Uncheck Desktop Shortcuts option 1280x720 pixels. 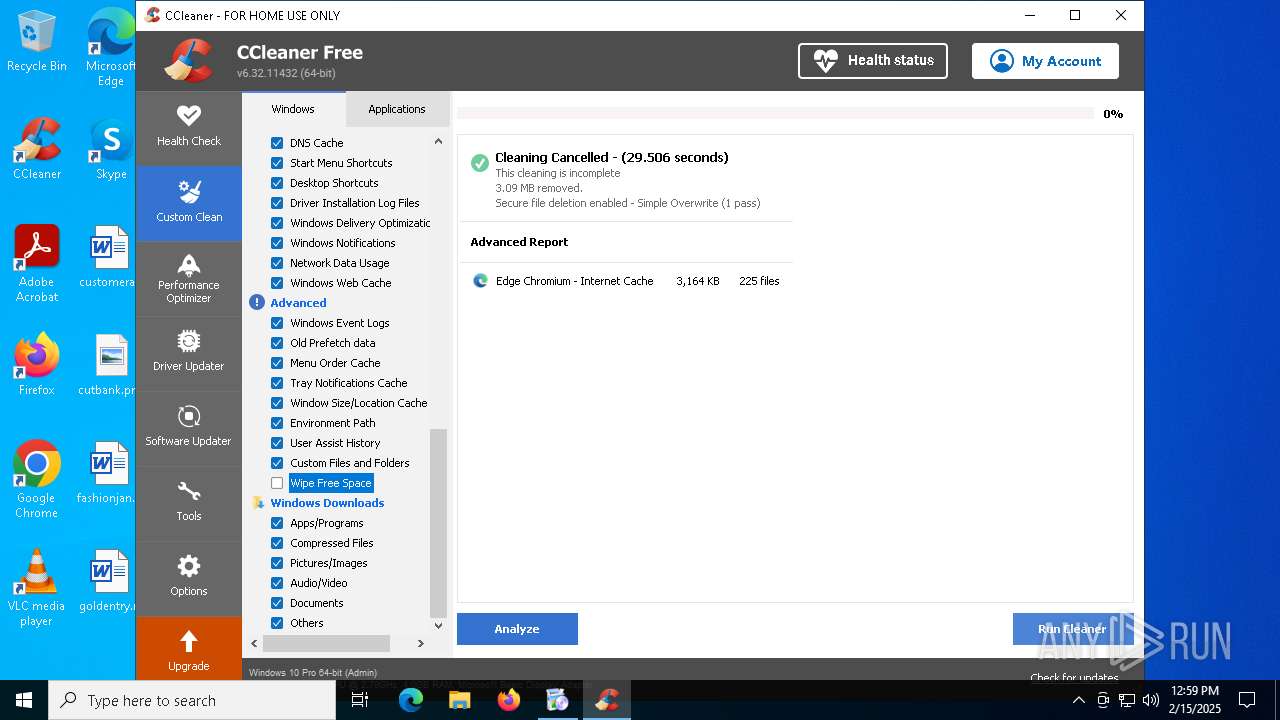tap(277, 183)
